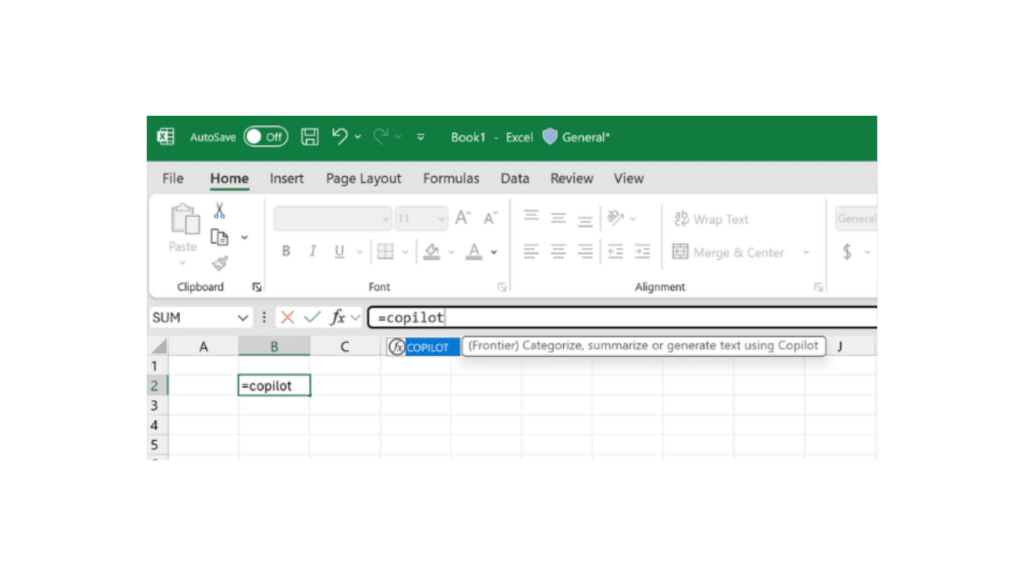Toggle Wrap Text
Viewport: 1024px width, 576px height.
coord(711,219)
